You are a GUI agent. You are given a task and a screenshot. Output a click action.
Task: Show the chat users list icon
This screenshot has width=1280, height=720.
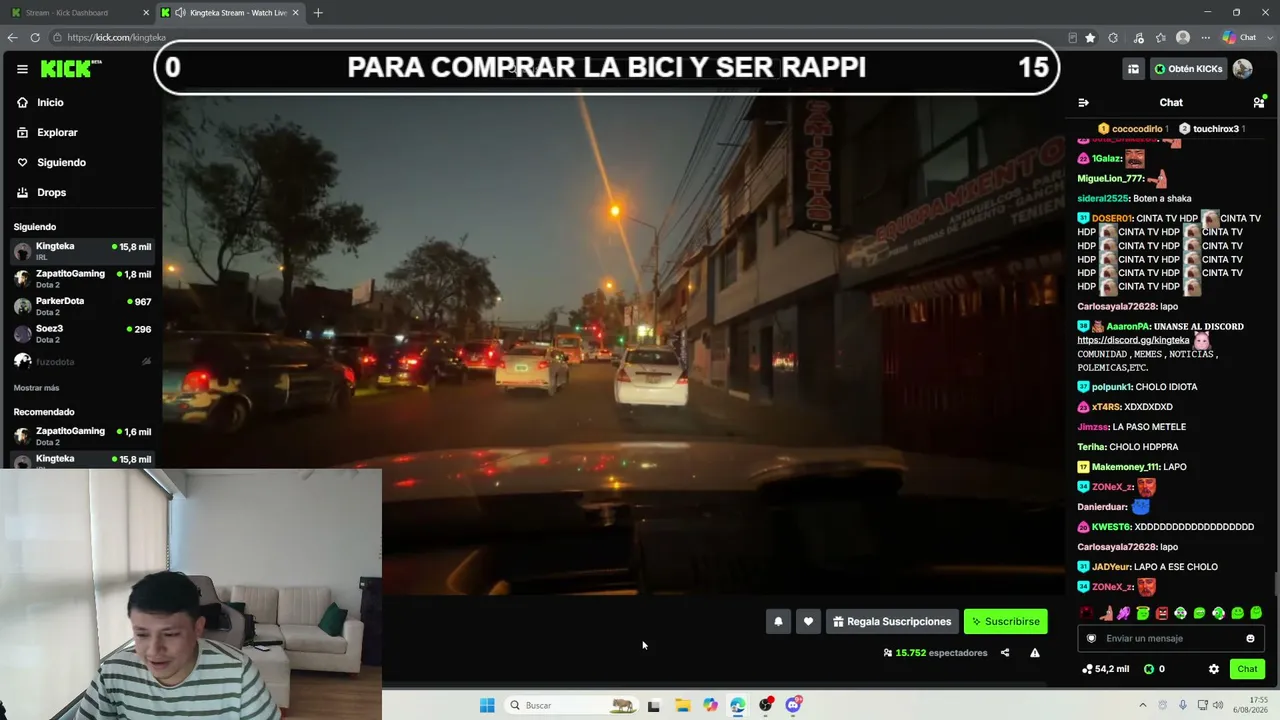pos(1259,102)
